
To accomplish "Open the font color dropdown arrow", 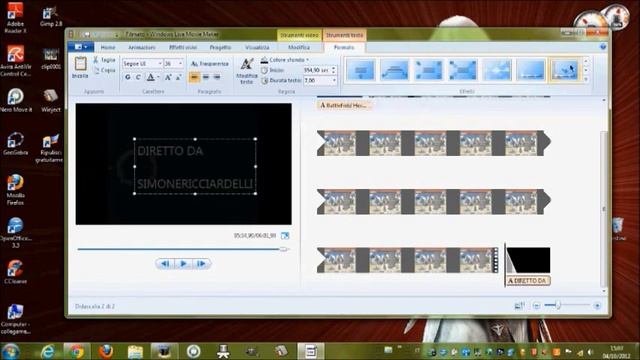I will click(x=158, y=77).
